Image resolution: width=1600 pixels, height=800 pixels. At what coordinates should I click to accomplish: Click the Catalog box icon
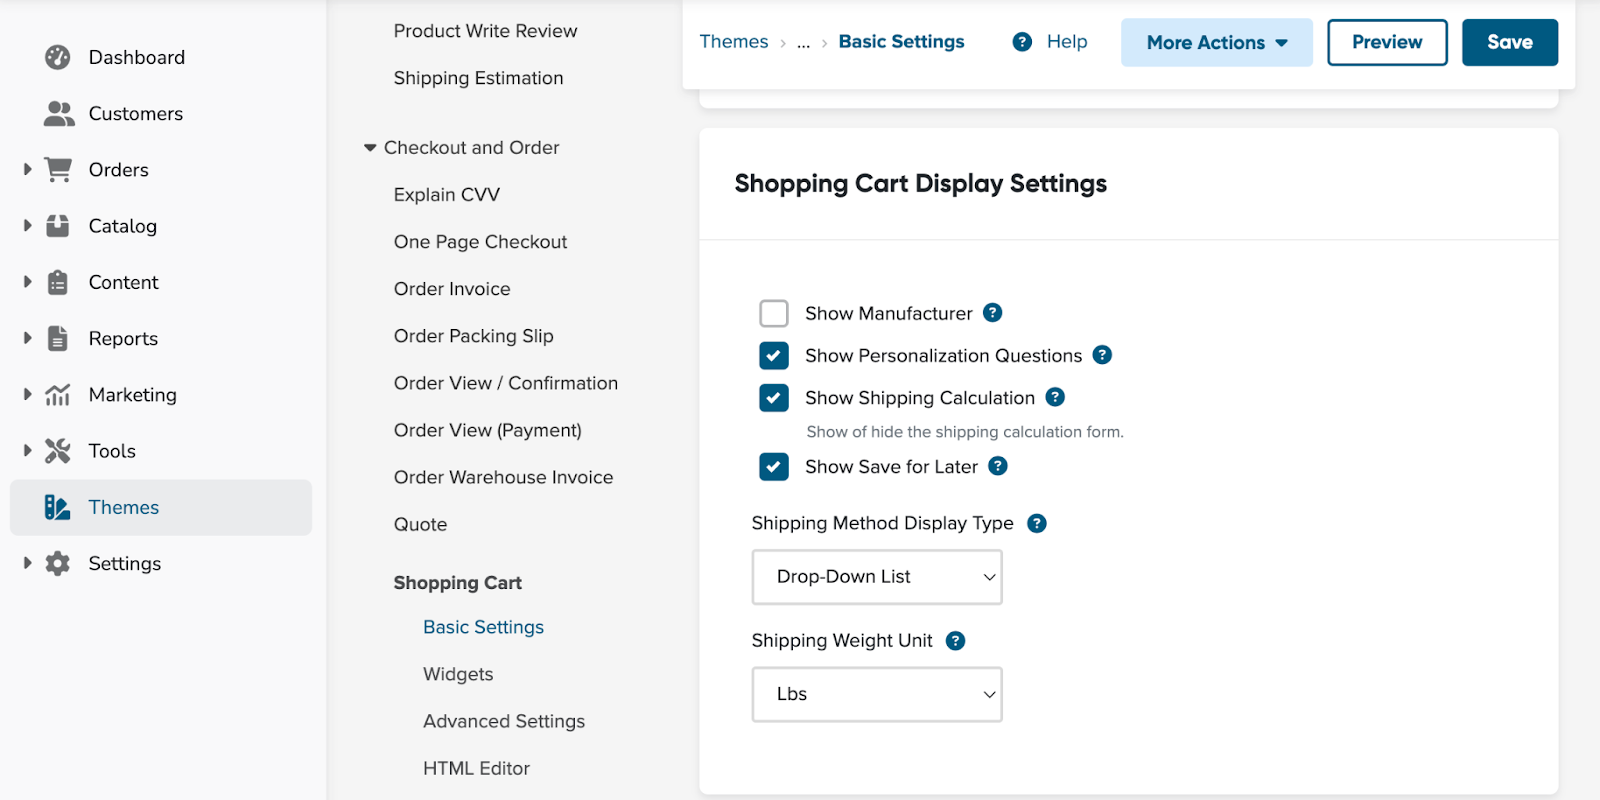tap(58, 226)
